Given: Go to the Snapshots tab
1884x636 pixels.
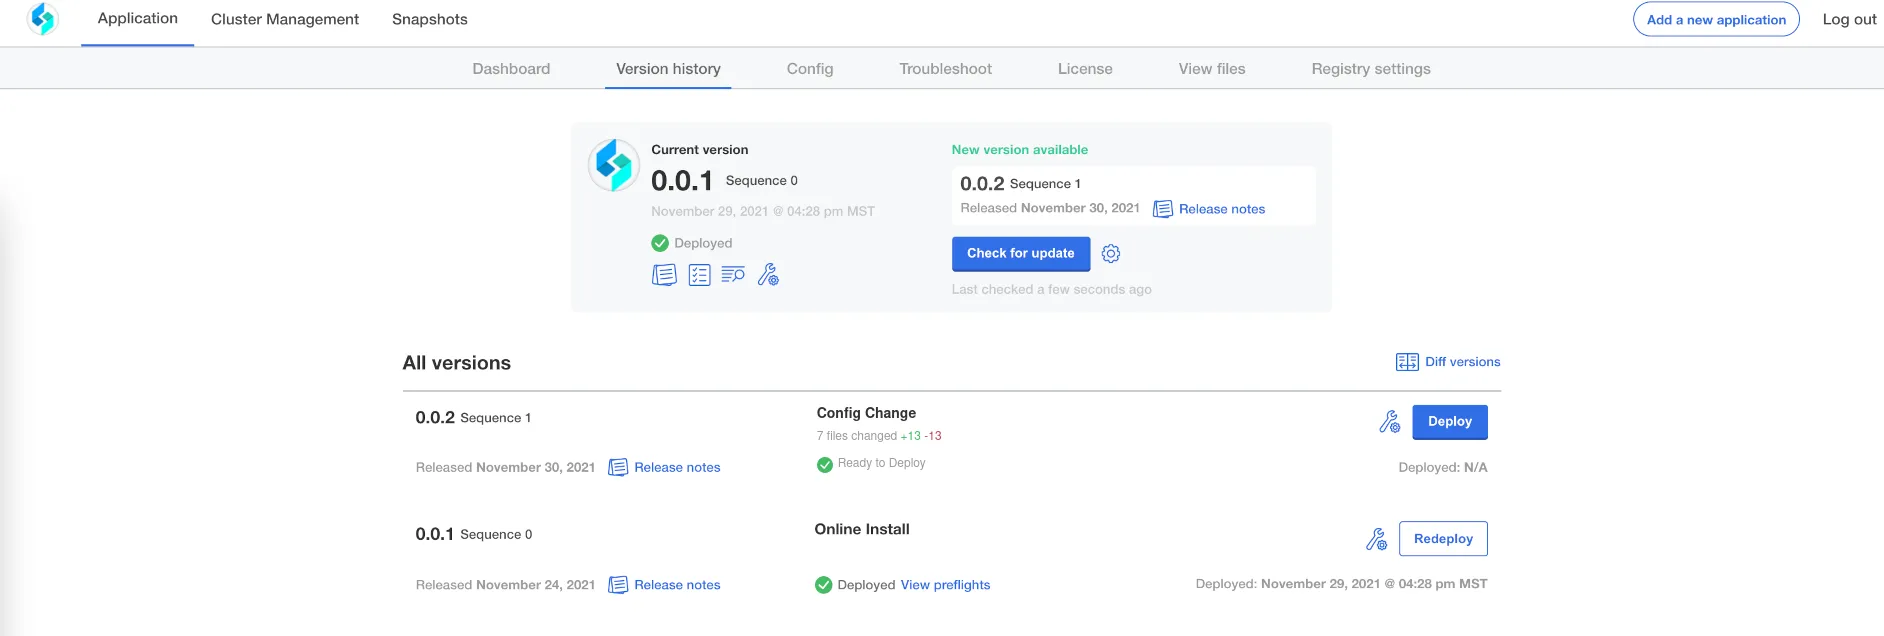Looking at the screenshot, I should [x=430, y=19].
